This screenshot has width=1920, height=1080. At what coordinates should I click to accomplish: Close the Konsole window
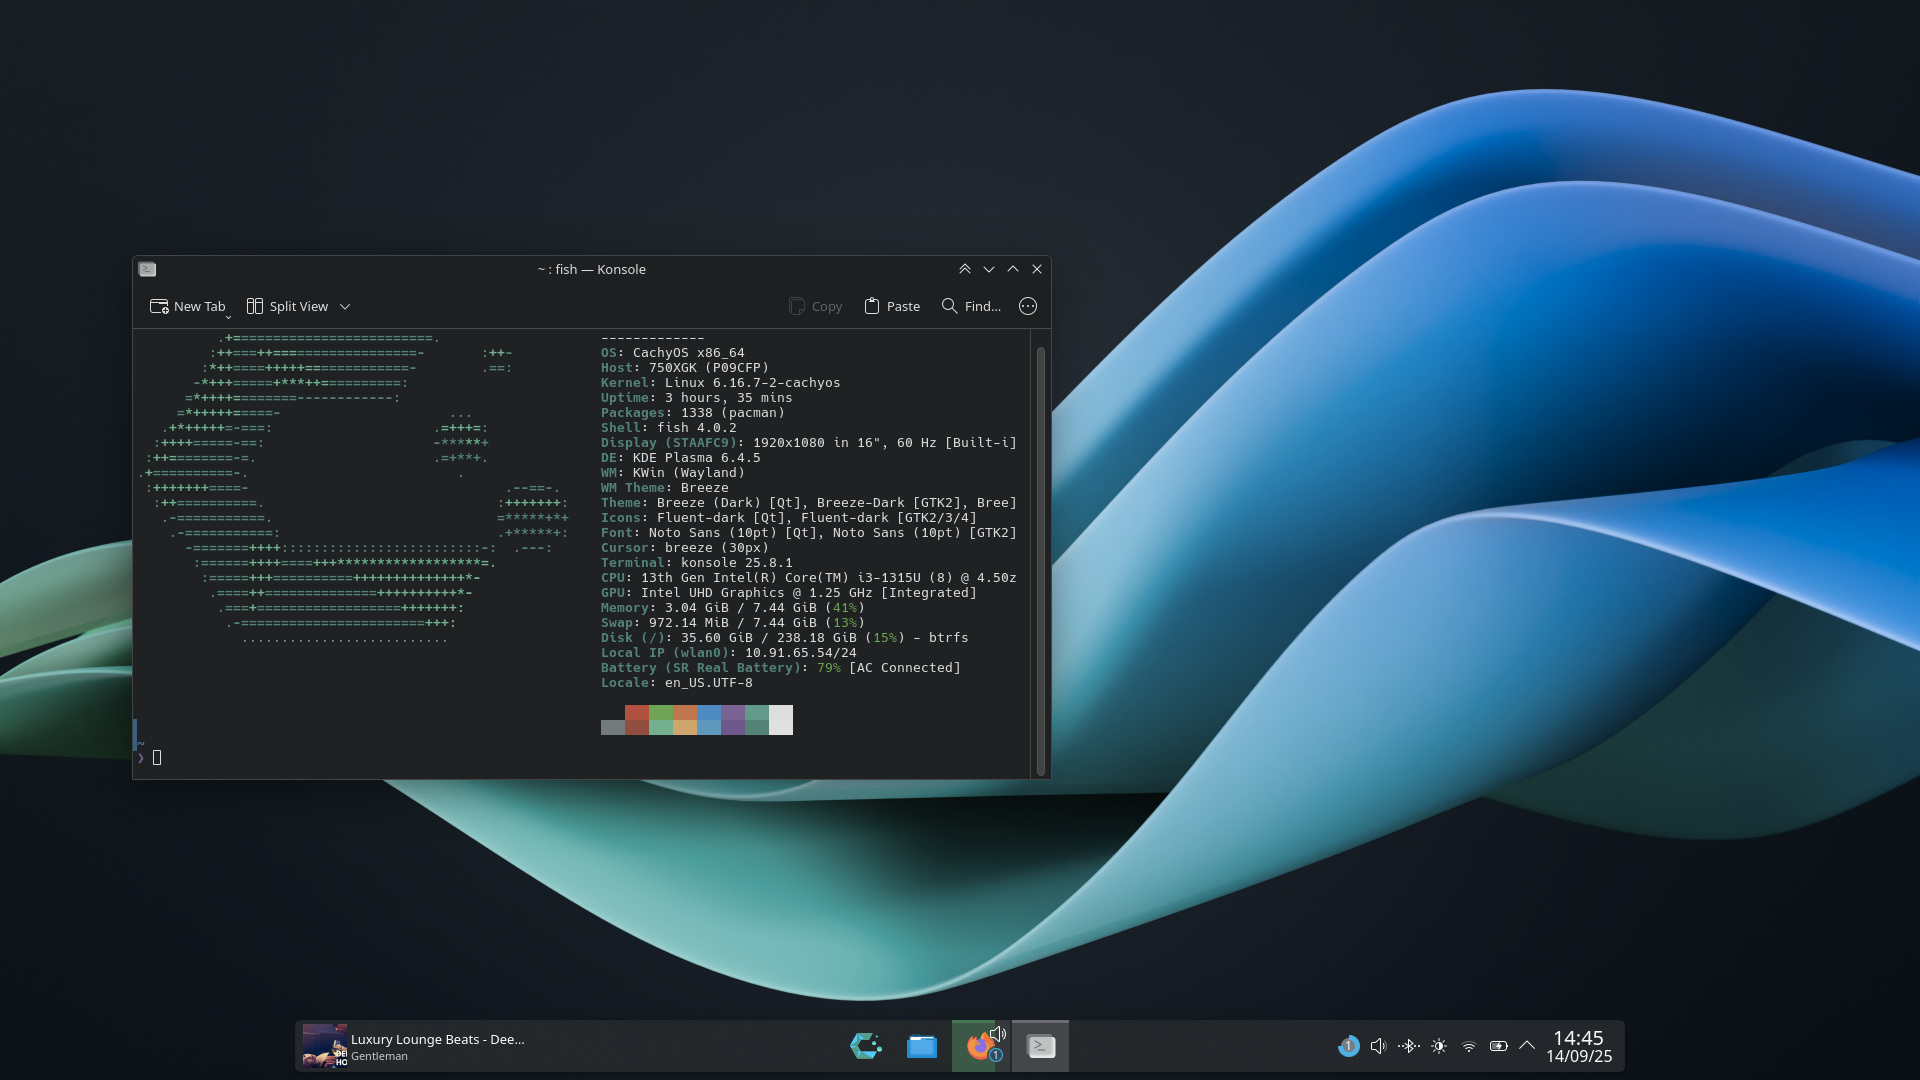pyautogui.click(x=1037, y=269)
